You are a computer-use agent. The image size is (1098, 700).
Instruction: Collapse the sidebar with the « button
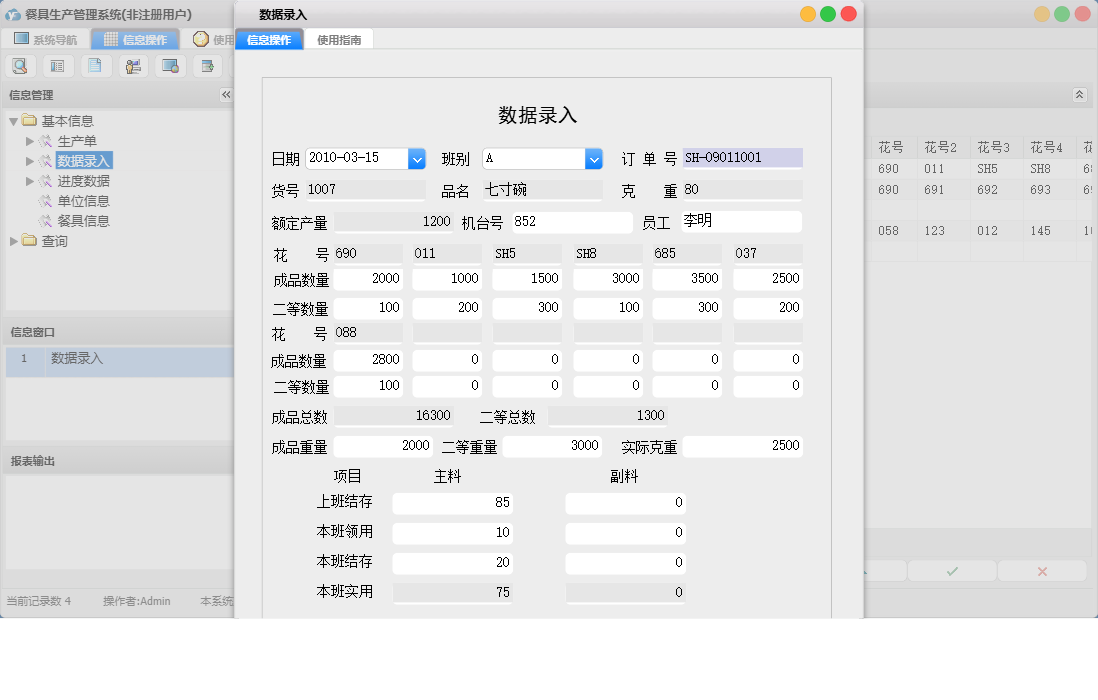pyautogui.click(x=225, y=95)
